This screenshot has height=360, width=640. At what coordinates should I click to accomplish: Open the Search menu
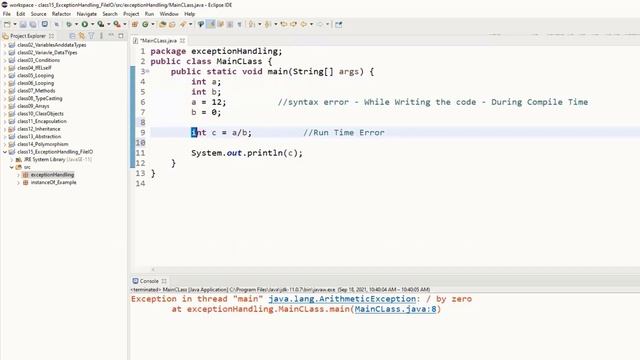click(x=110, y=14)
